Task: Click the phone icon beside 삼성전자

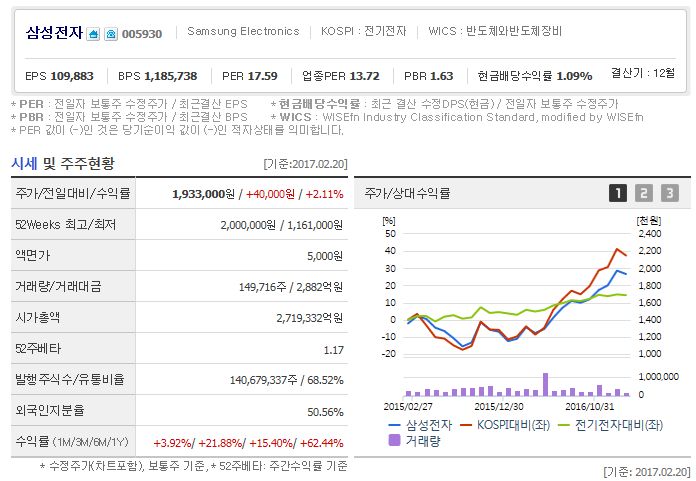Action: point(111,34)
